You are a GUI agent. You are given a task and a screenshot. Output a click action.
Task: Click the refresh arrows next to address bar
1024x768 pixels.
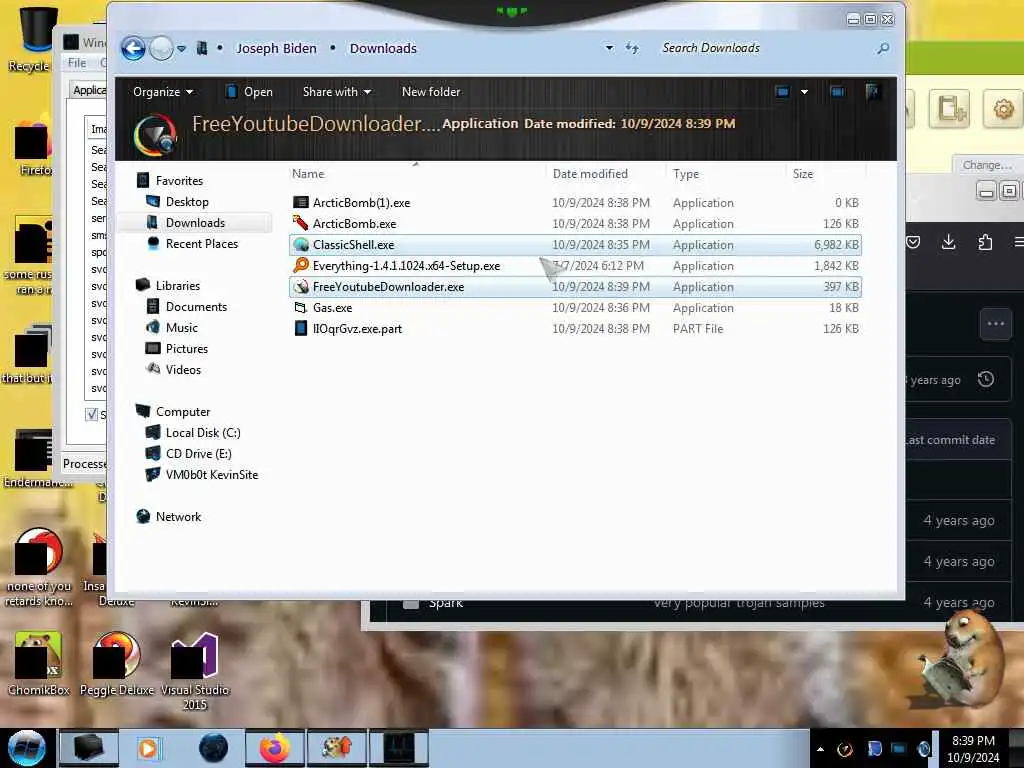[x=632, y=48]
